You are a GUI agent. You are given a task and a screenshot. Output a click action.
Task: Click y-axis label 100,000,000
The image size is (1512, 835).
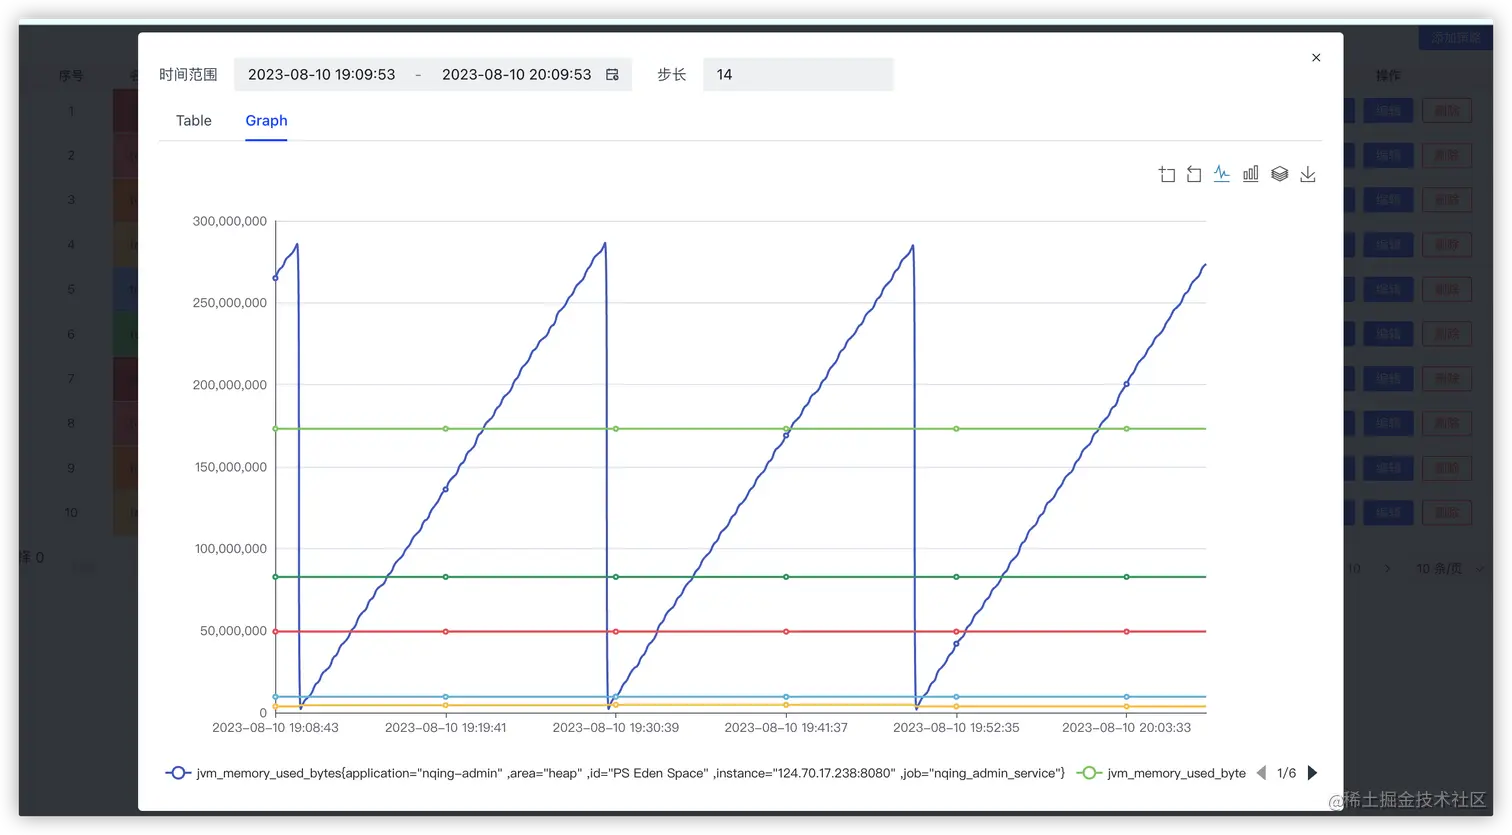pyautogui.click(x=230, y=549)
